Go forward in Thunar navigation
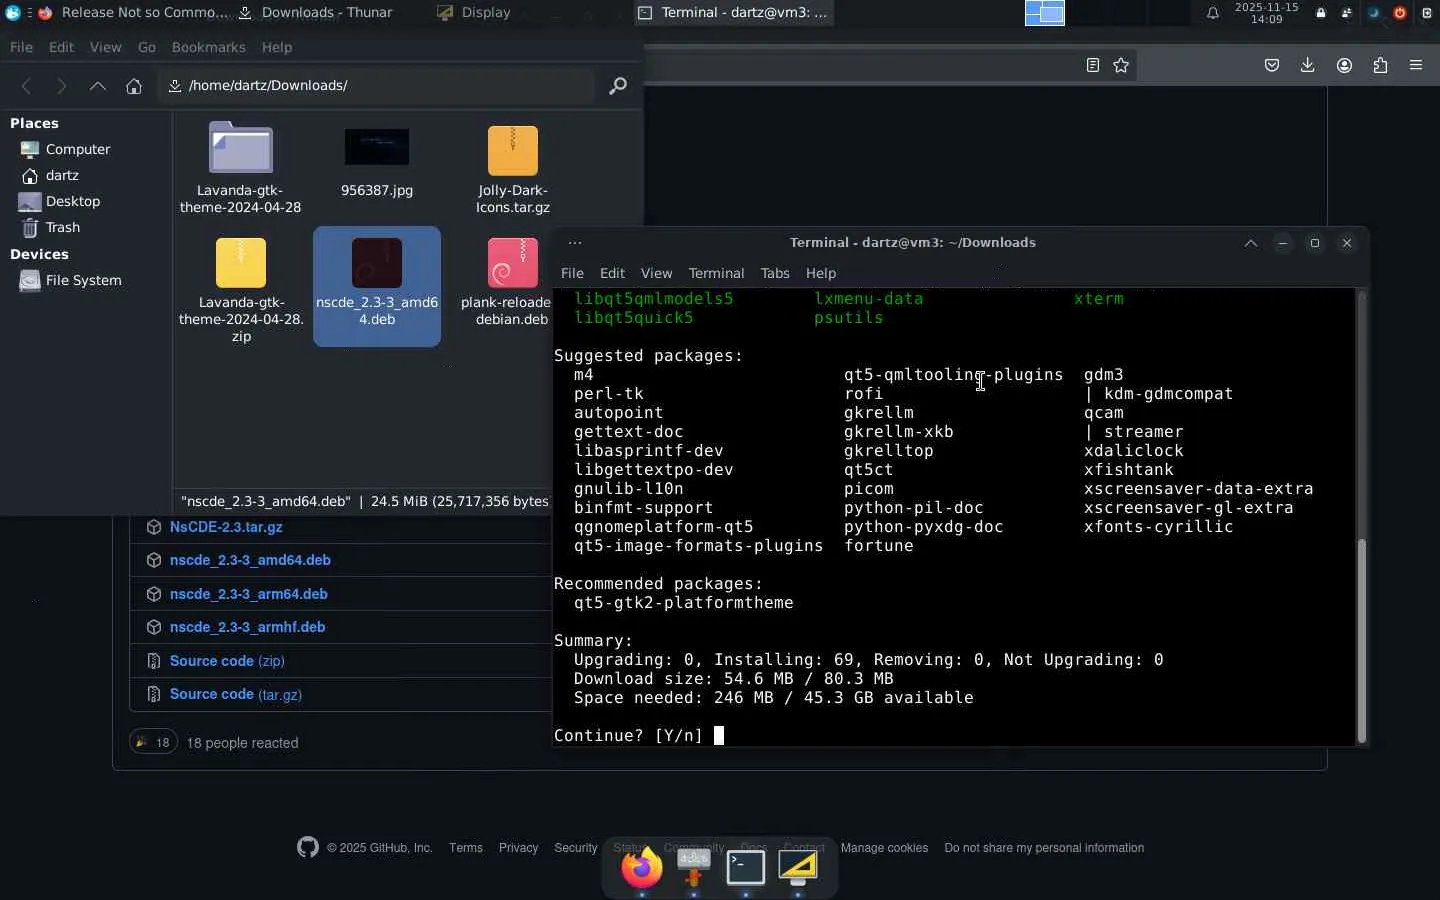Screen dimensions: 1440x900 point(62,86)
